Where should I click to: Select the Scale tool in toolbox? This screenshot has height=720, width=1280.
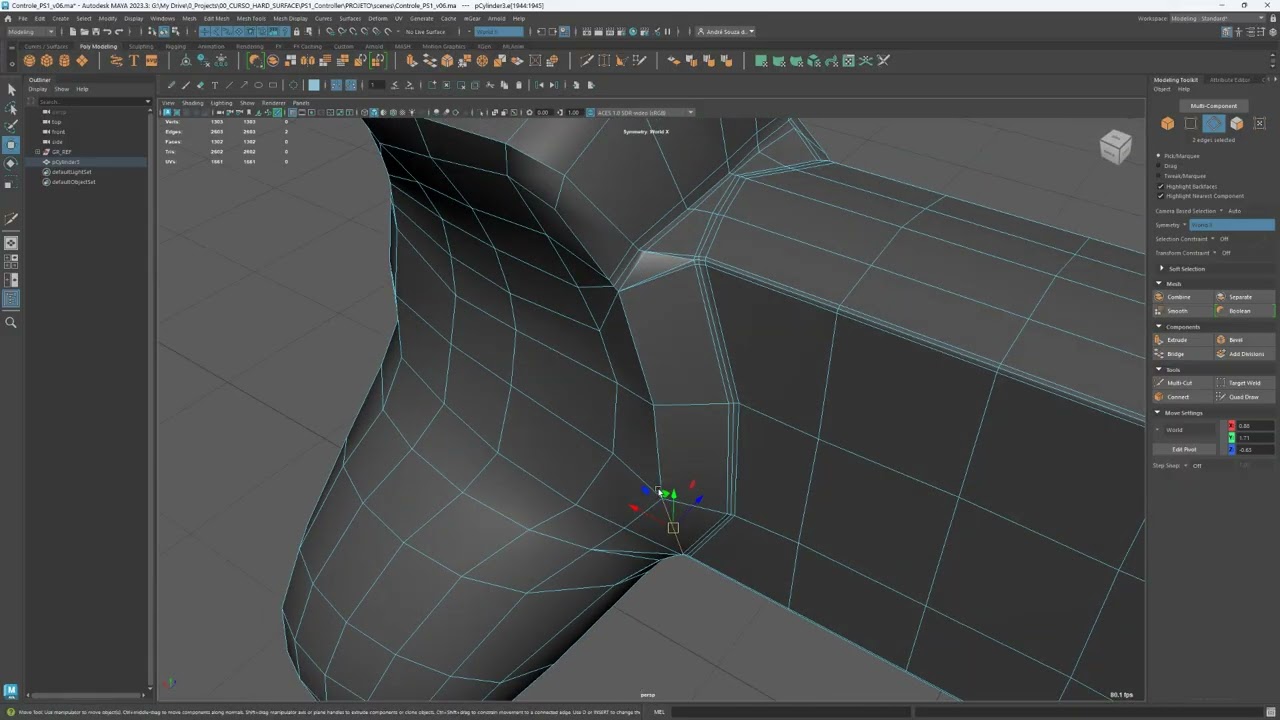11,184
